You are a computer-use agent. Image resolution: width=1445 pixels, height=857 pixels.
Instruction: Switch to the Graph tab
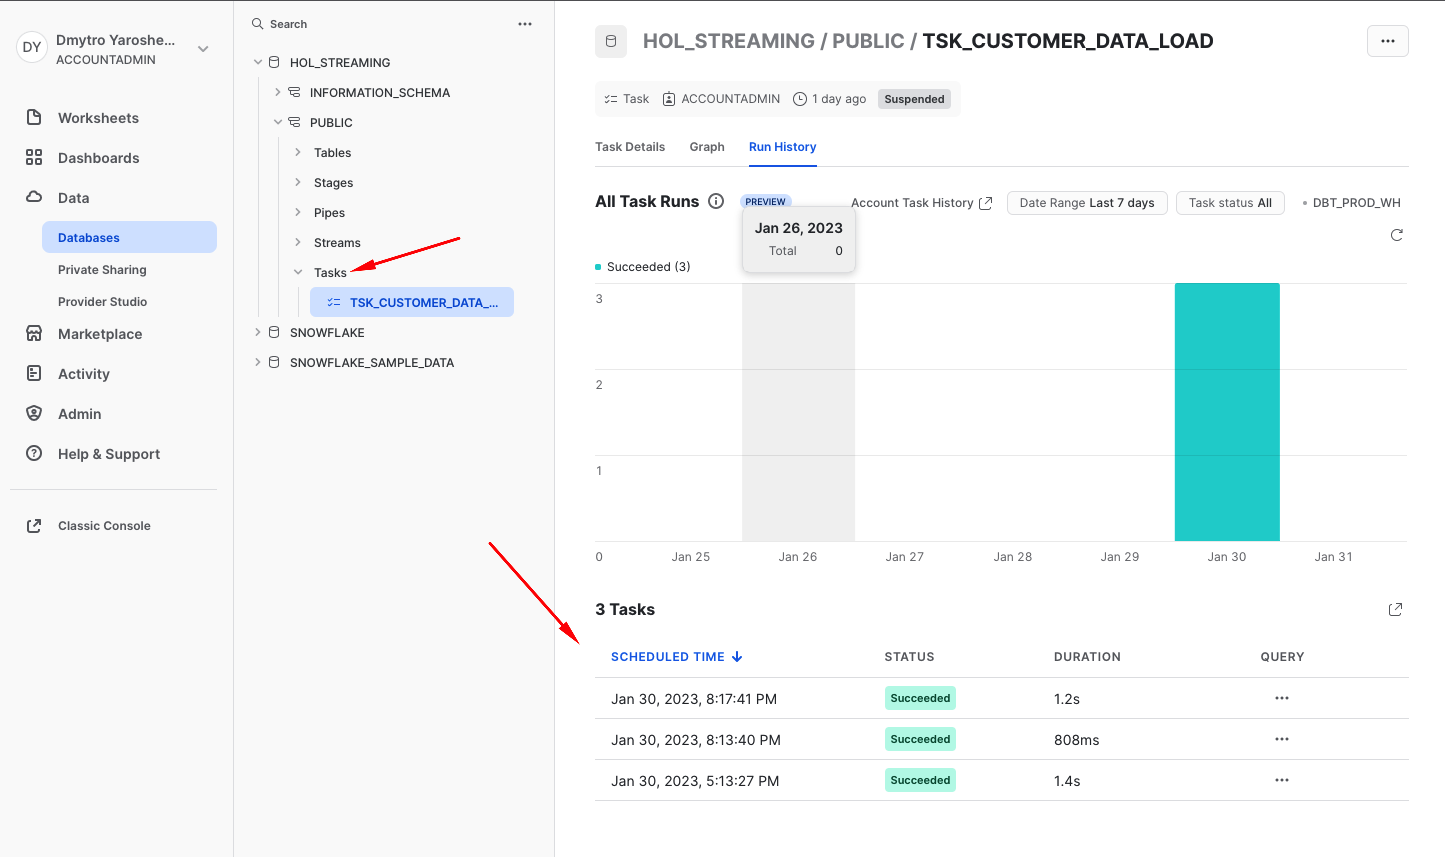706,146
